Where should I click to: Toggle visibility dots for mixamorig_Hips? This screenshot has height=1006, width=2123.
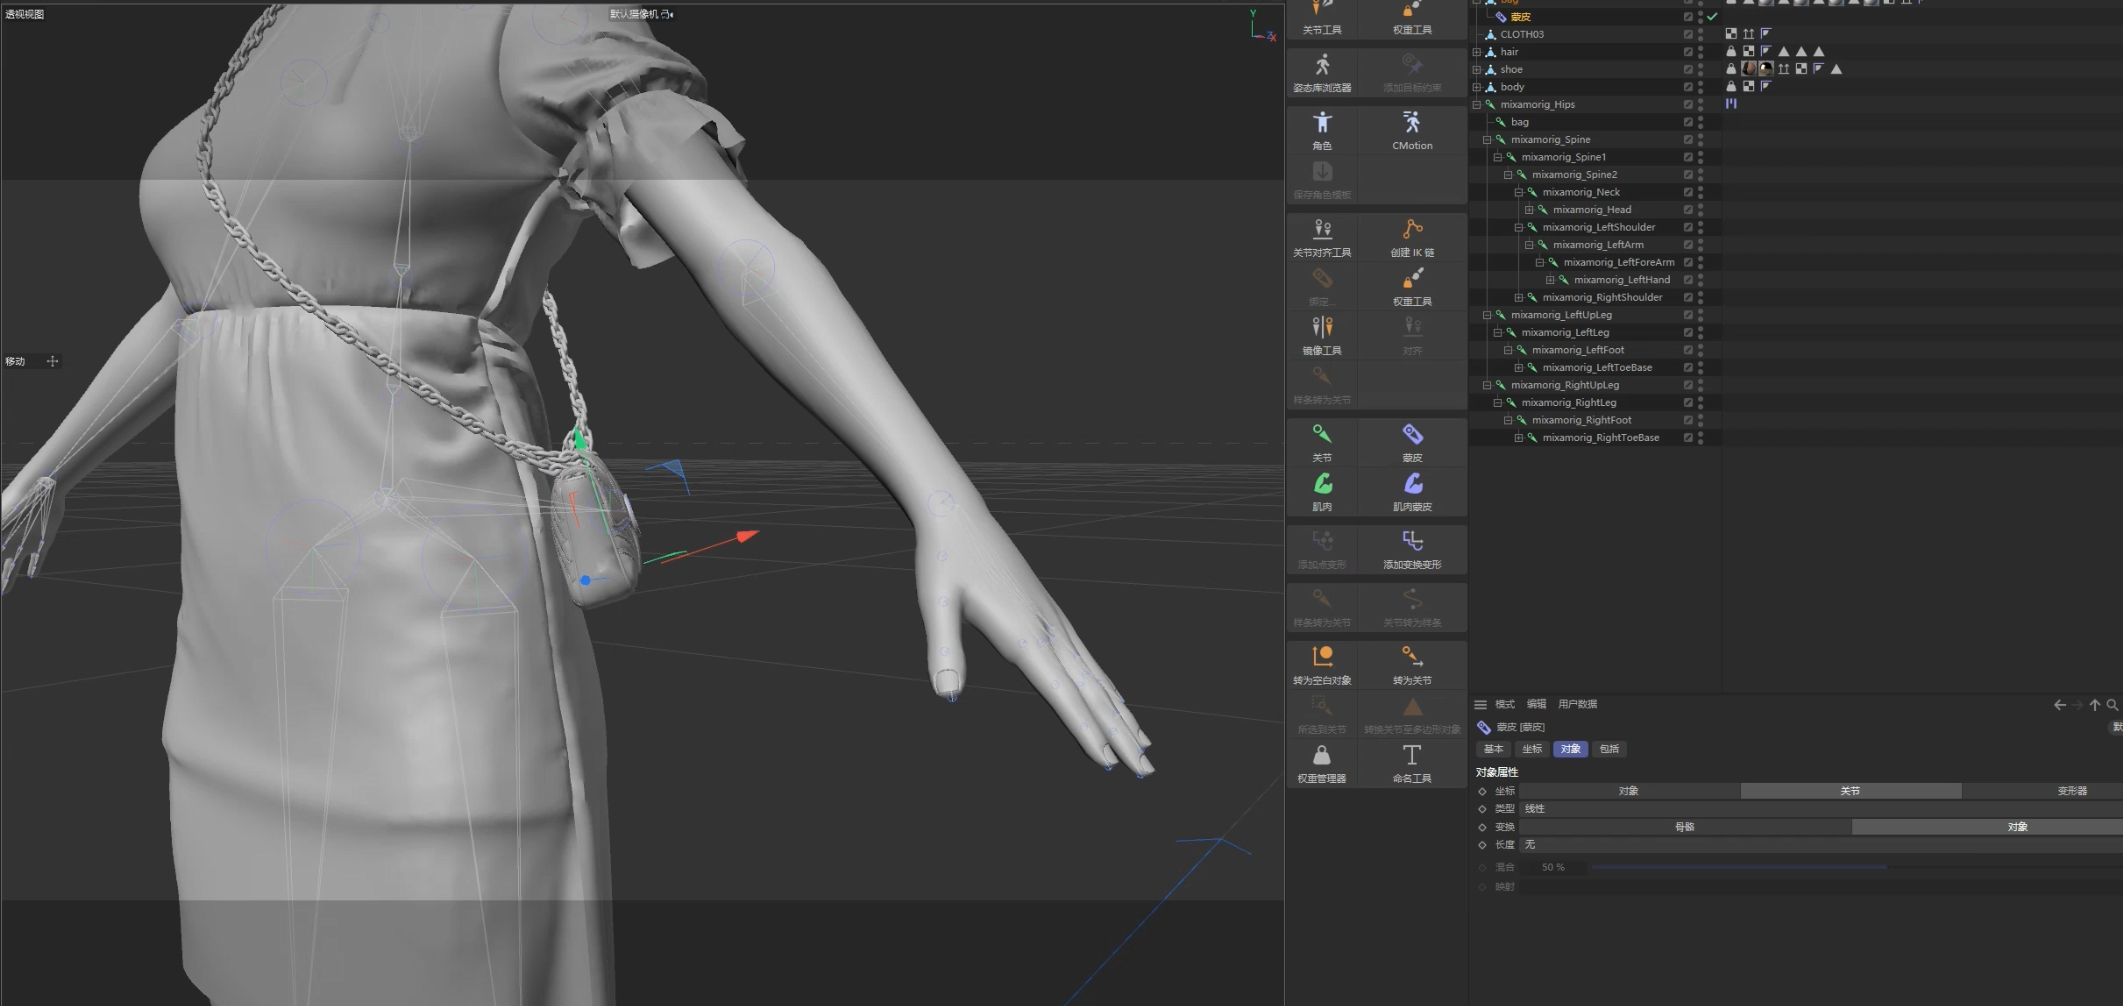coord(1700,104)
